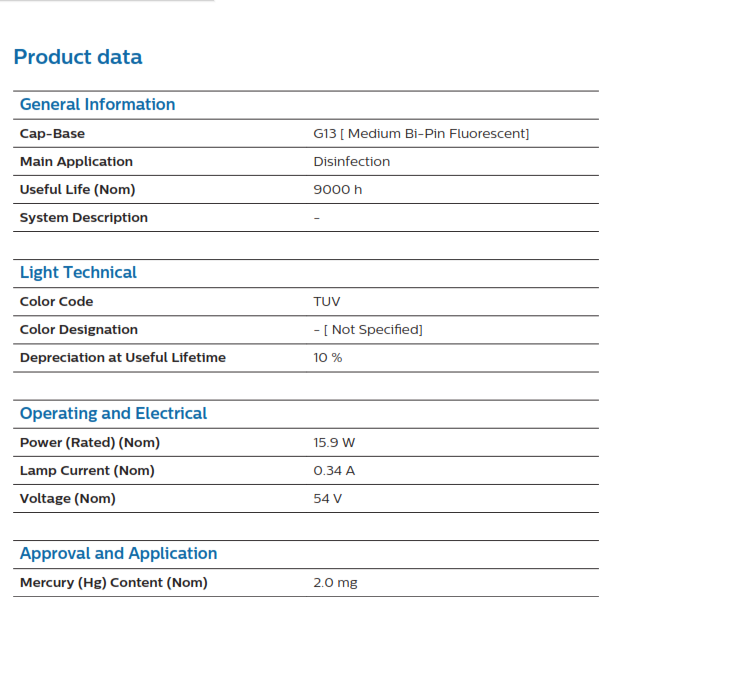744x700 pixels.
Task: Click the 'Cap-Base' row label
Action: pyautogui.click(x=52, y=134)
